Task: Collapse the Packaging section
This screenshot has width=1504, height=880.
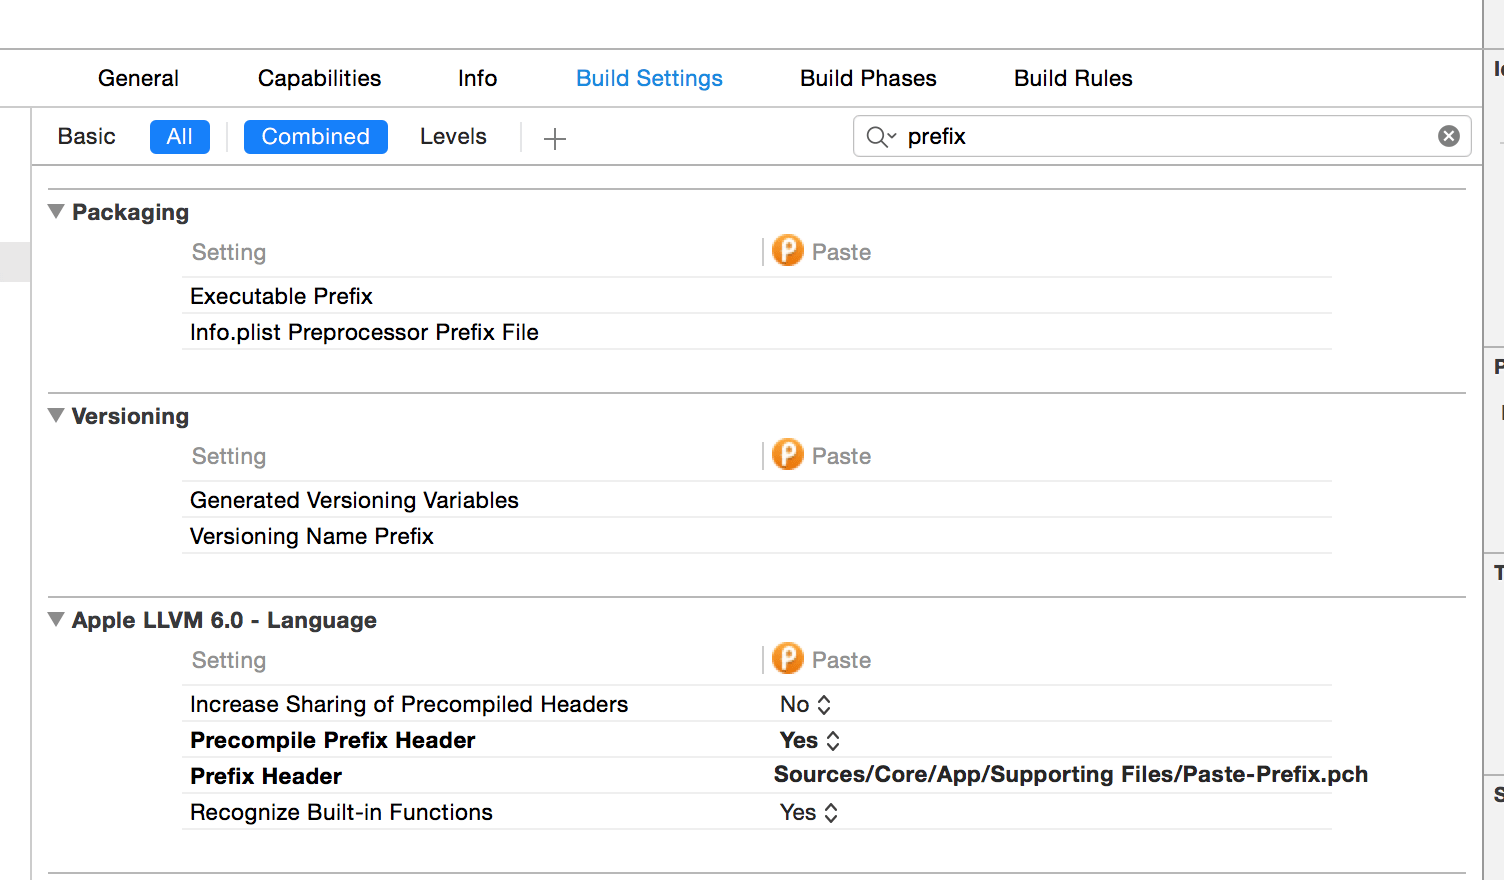Action: tap(56, 212)
